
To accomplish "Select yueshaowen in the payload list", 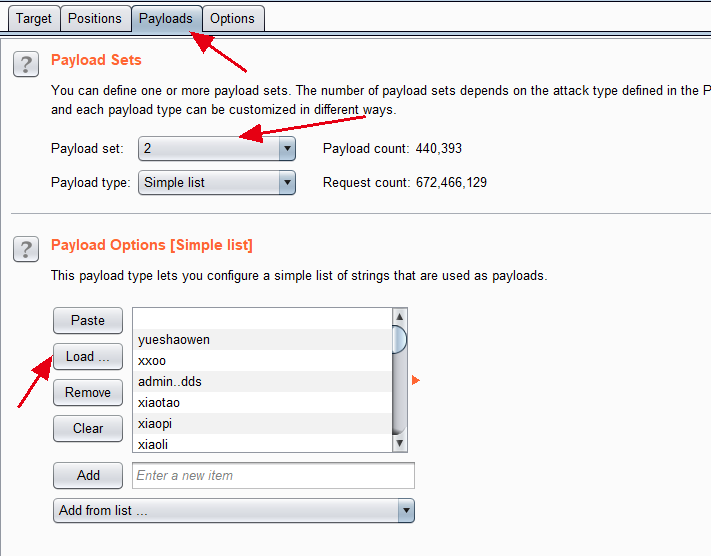I will tap(262, 340).
